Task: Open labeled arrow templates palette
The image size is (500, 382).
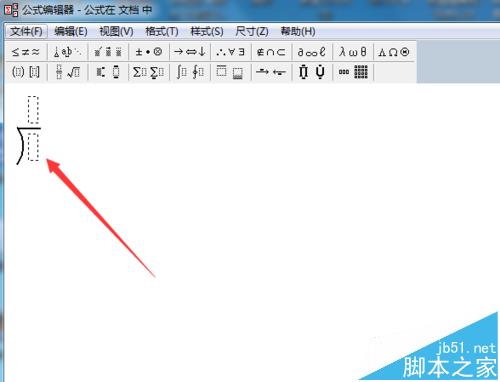Action: (271, 72)
